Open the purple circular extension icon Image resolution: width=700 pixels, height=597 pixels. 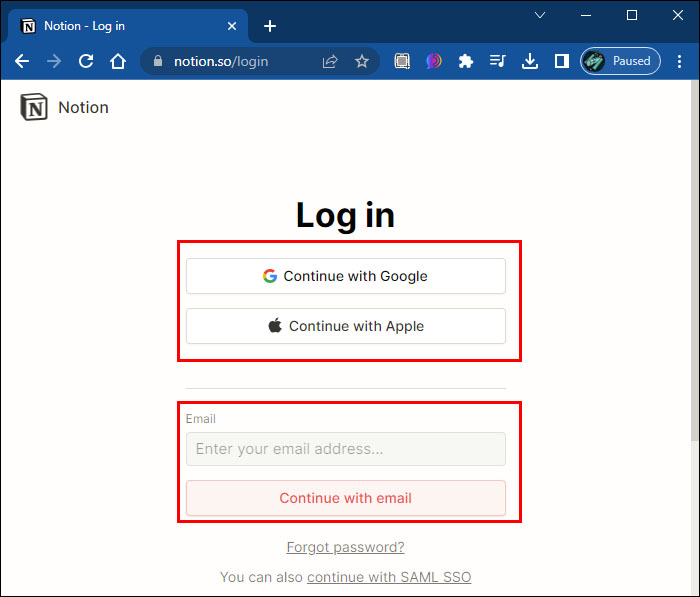433,61
